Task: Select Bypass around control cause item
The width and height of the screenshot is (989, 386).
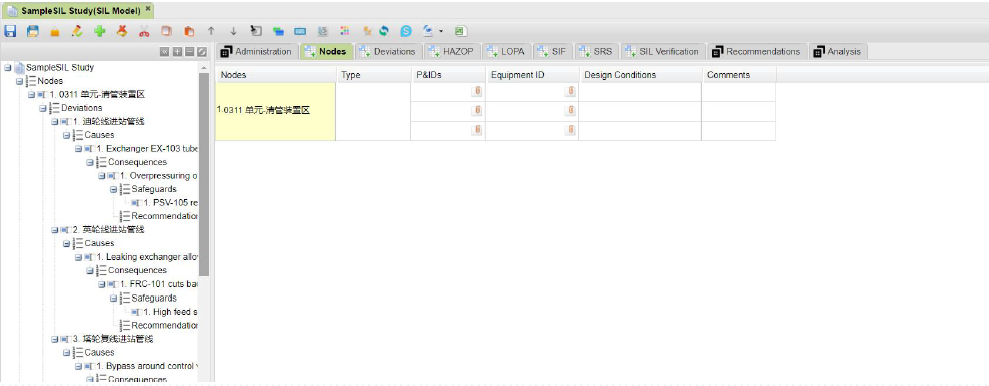Action: click(148, 366)
